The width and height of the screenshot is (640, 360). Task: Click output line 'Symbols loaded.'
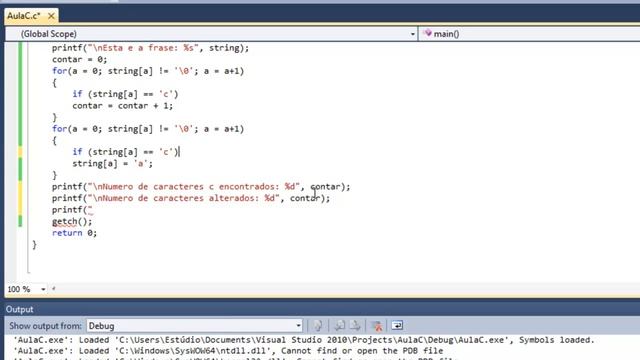[x=304, y=340]
